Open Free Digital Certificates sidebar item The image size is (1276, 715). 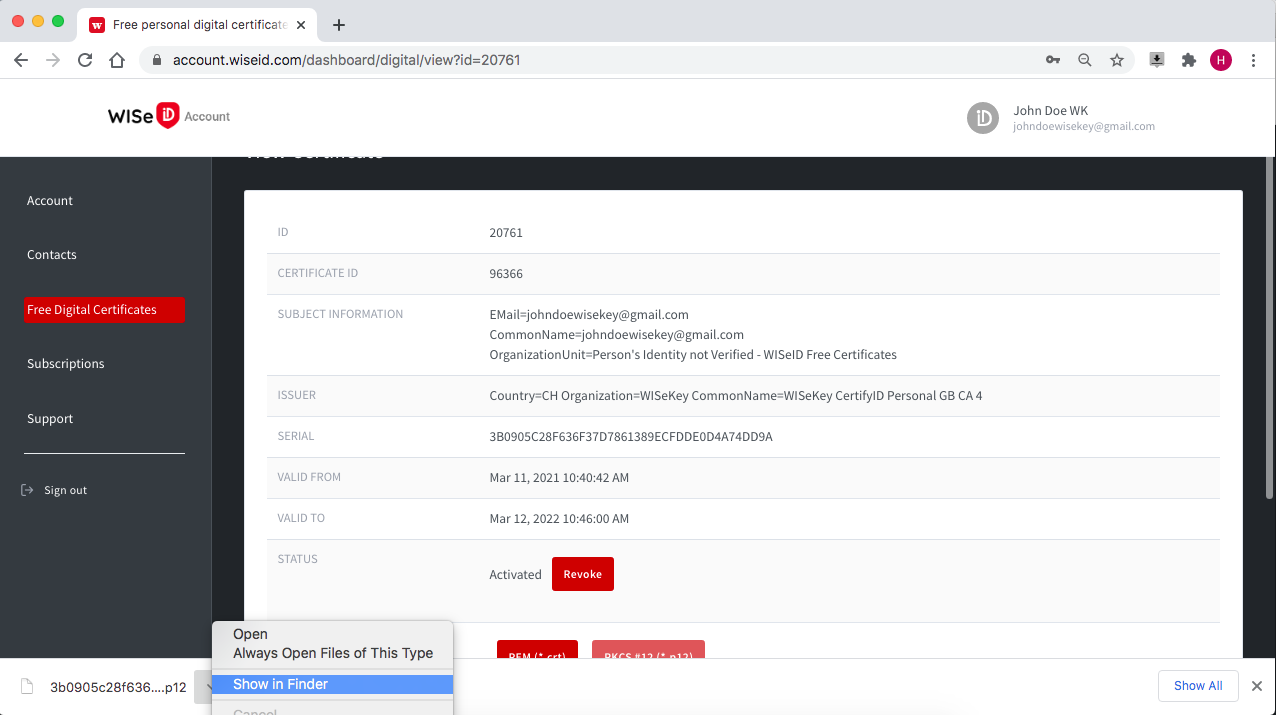tap(104, 310)
